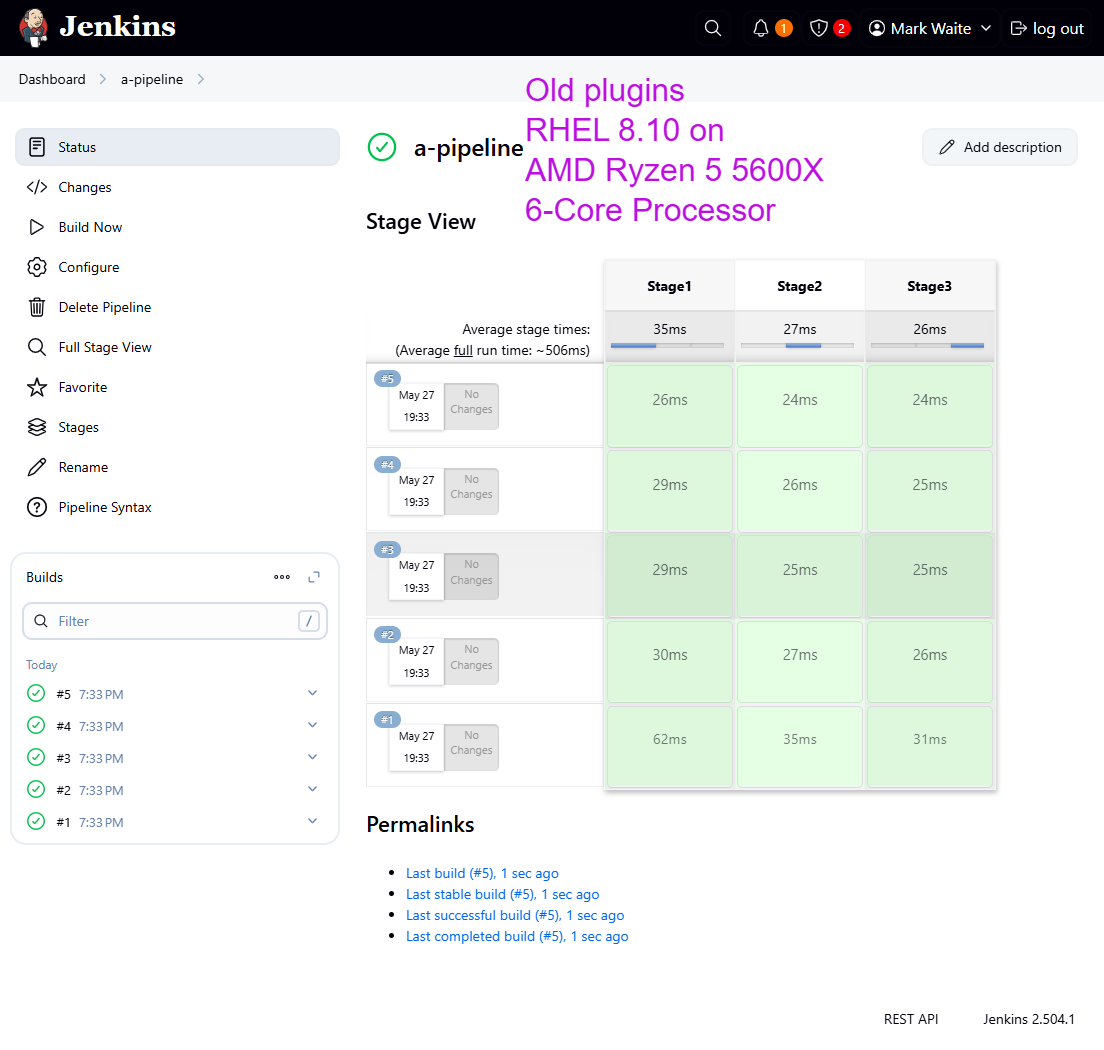Screen dimensions: 1104x1050
Task: Open the Mark Waite user dropdown
Action: point(930,28)
